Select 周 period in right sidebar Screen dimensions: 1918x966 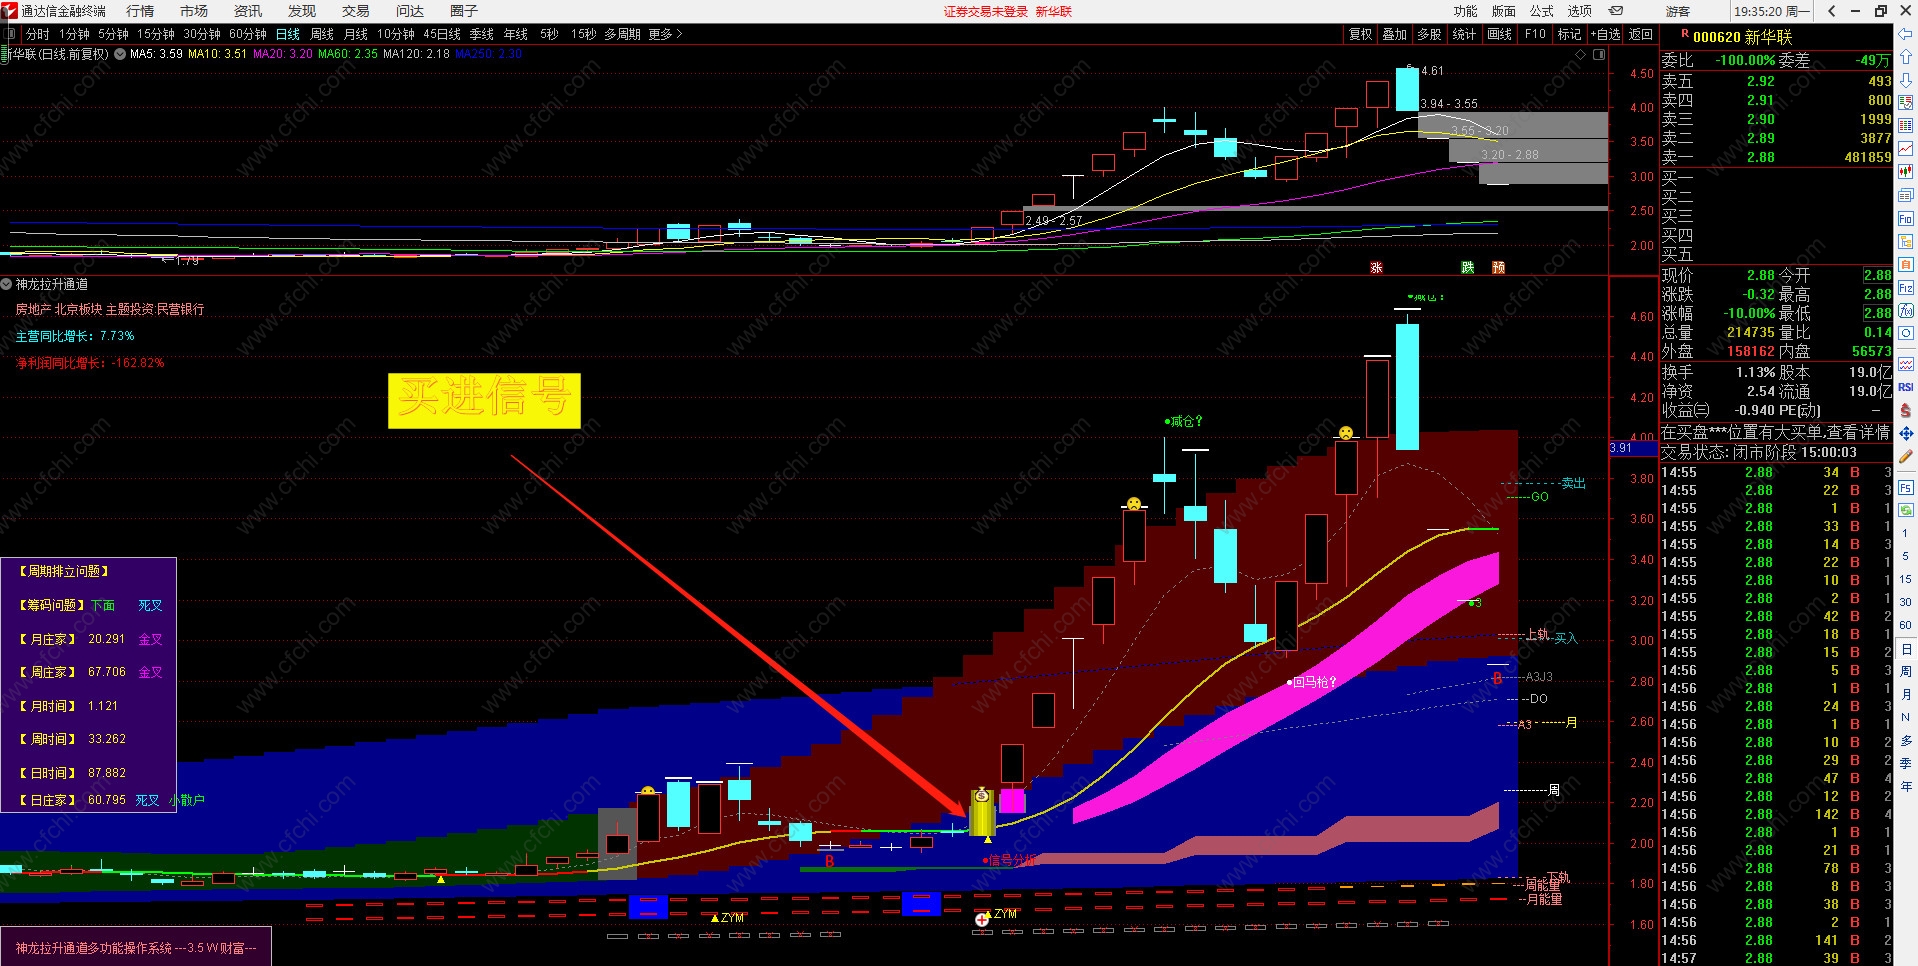click(x=1906, y=671)
